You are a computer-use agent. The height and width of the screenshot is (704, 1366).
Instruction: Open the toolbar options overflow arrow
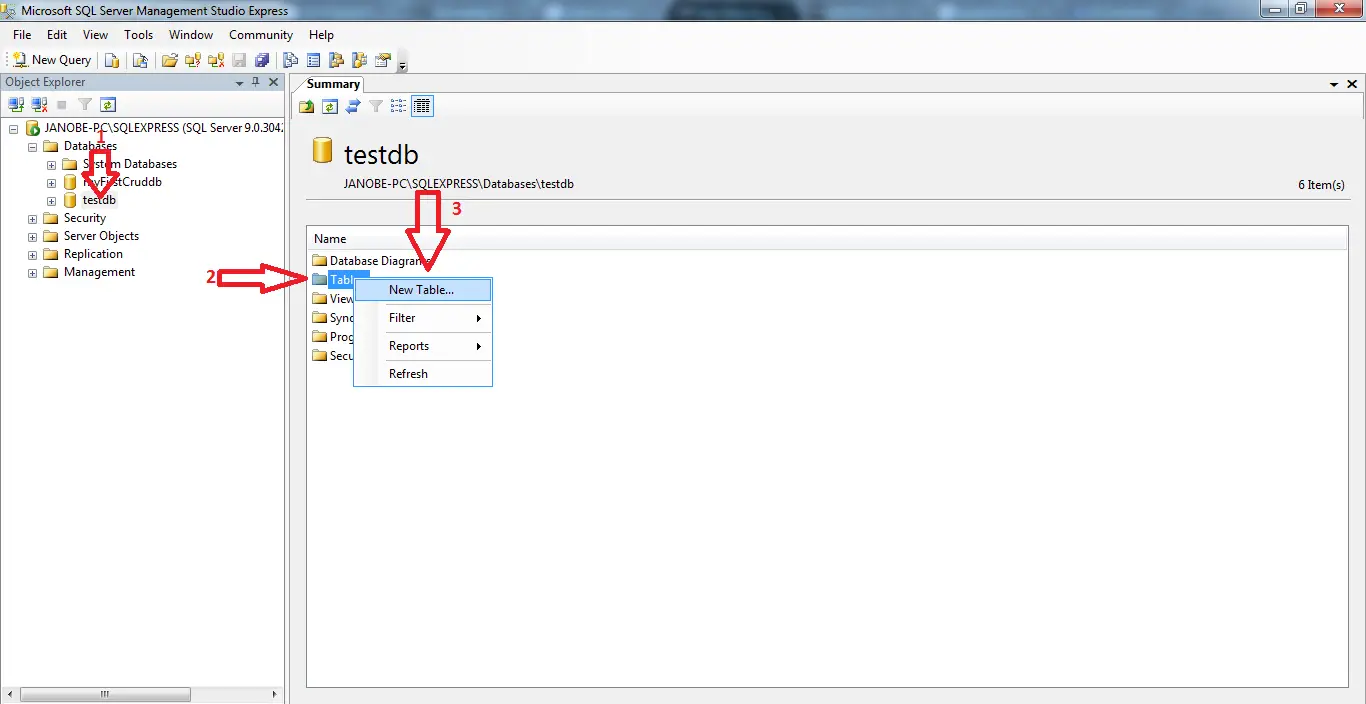tap(402, 66)
